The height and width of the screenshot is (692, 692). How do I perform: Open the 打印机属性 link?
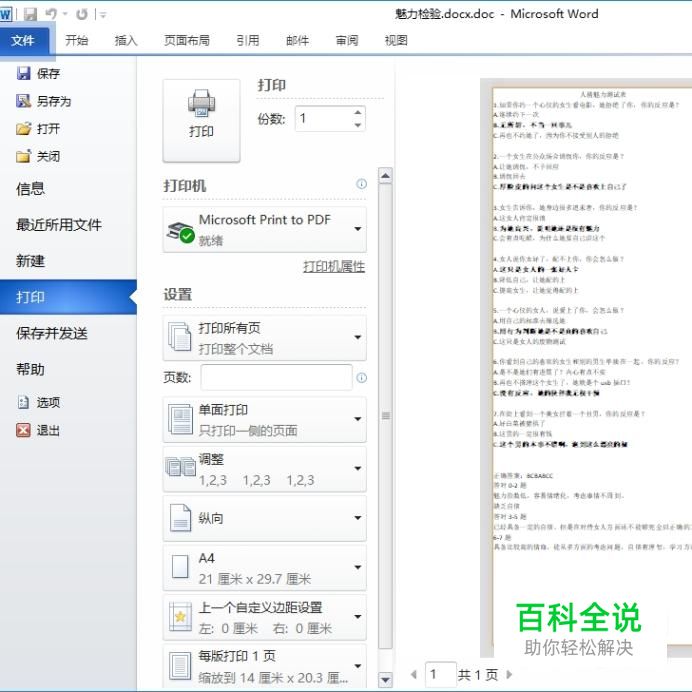(334, 267)
